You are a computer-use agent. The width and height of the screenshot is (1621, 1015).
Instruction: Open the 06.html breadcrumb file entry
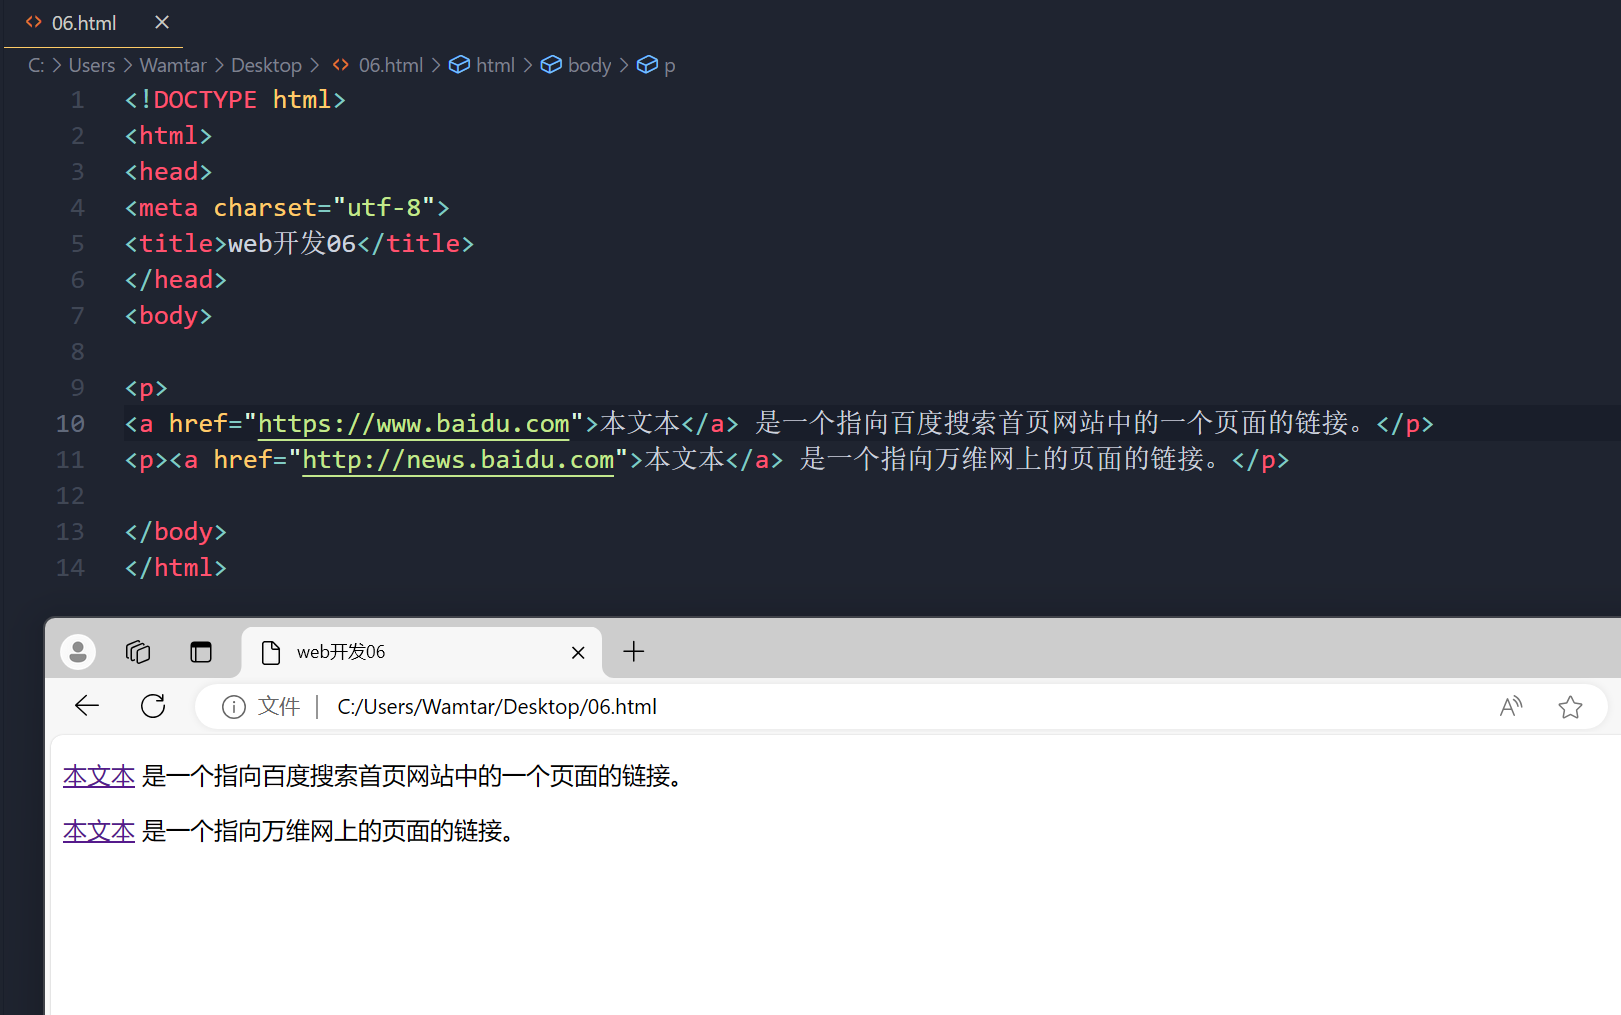point(379,65)
